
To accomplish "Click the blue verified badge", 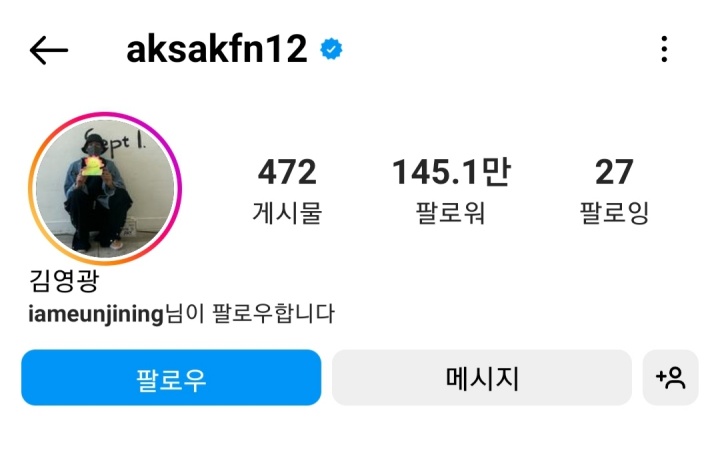I will click(x=331, y=49).
